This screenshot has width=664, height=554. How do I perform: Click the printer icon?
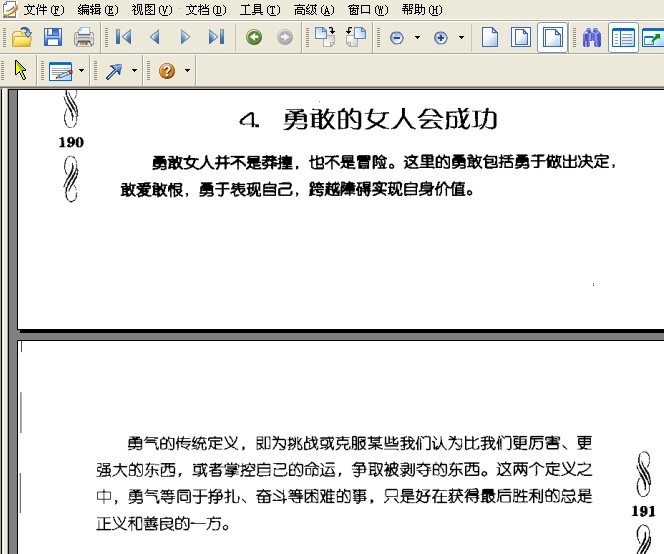point(83,37)
